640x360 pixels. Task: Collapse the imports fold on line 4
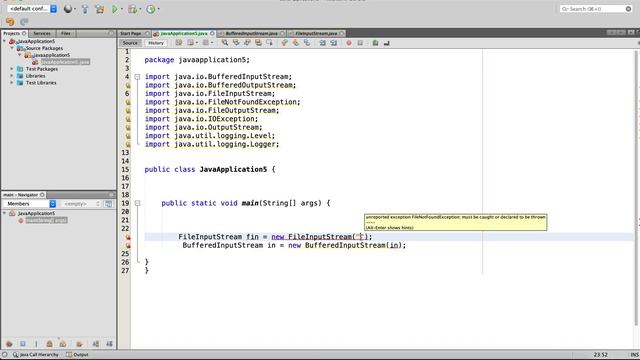(138, 77)
